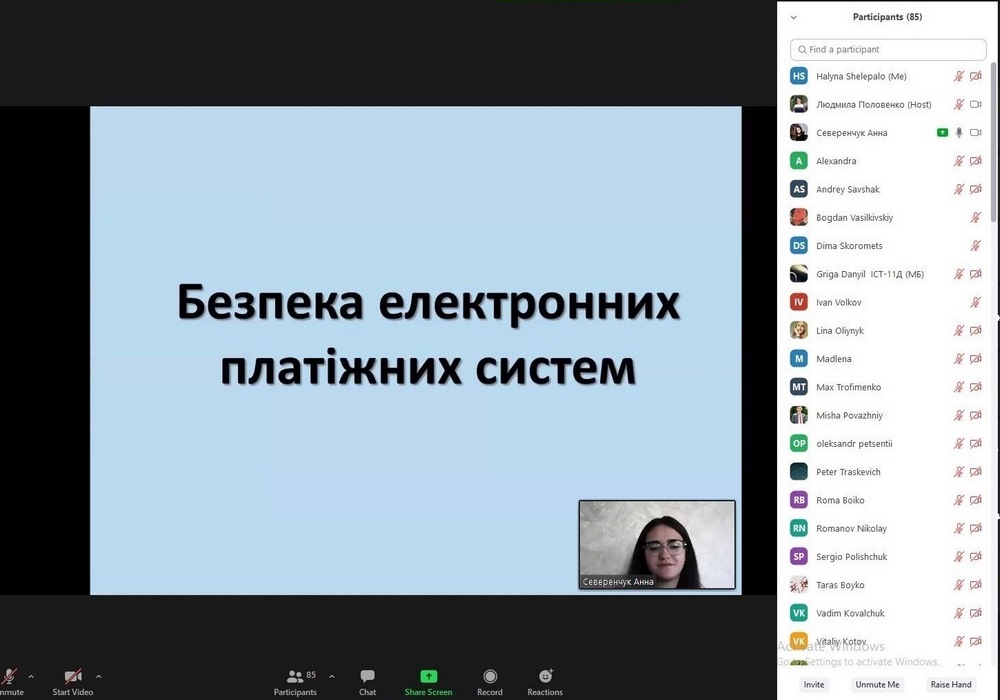Open the Chat panel icon

367,677
